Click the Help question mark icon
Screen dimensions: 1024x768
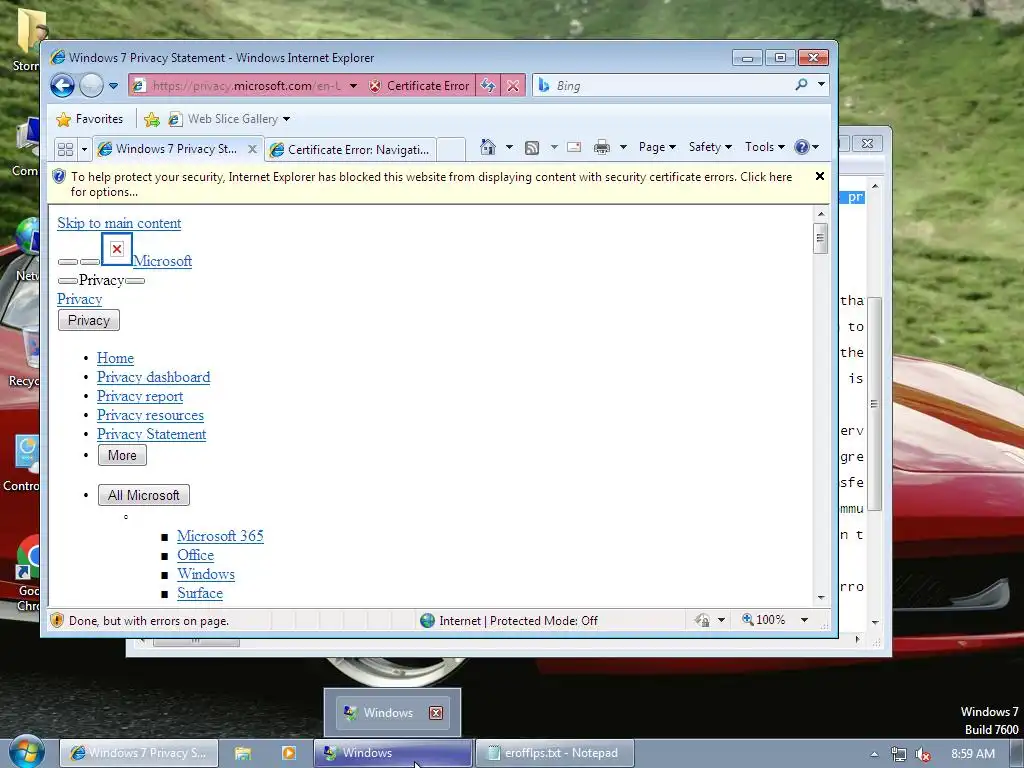click(802, 147)
